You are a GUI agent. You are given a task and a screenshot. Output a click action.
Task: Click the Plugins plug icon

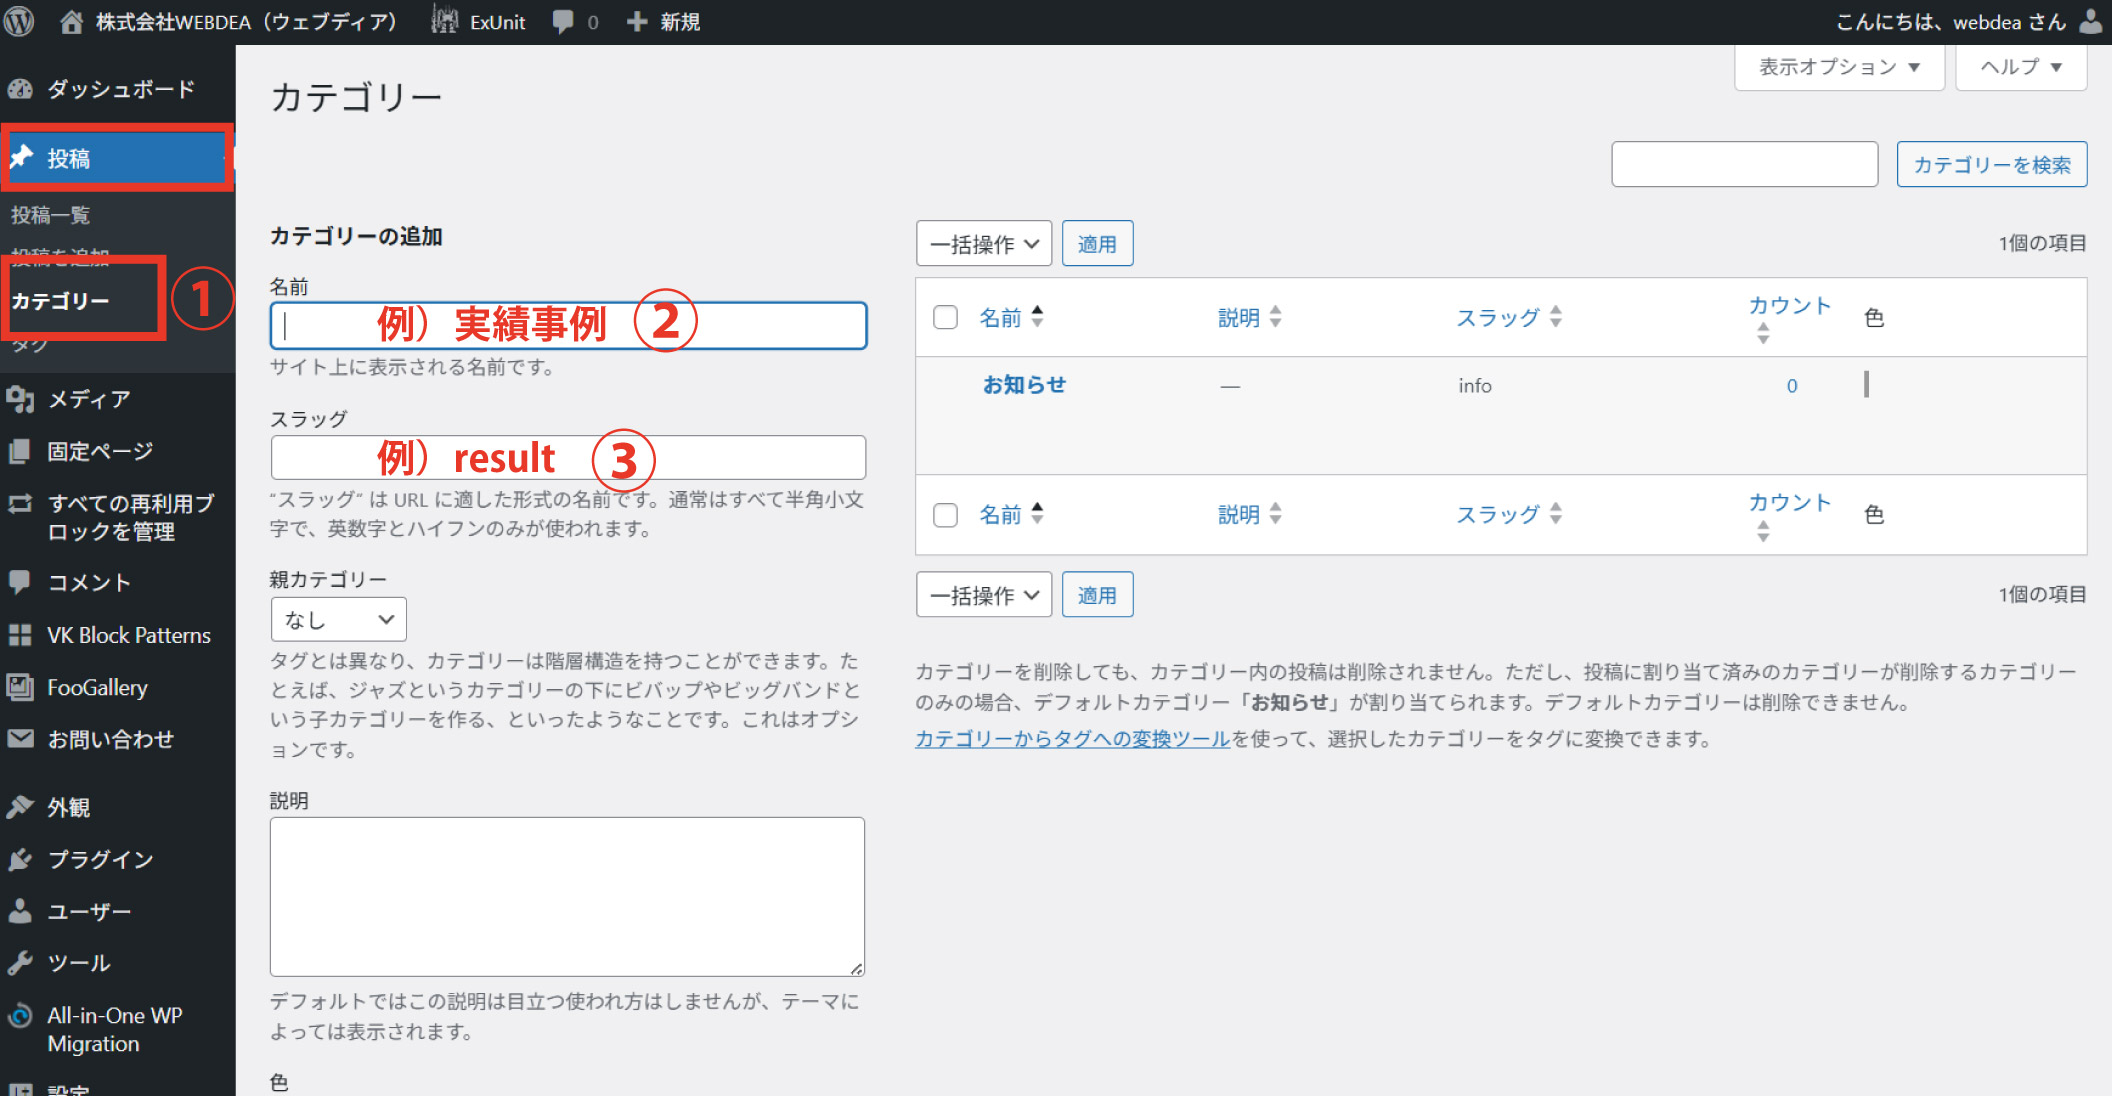point(20,859)
